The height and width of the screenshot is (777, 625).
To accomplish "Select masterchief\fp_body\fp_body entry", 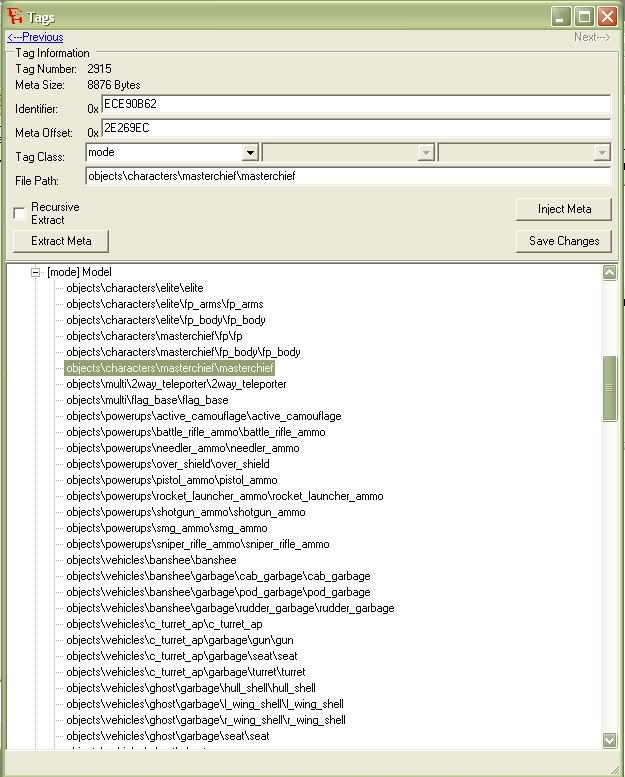I will (x=183, y=352).
